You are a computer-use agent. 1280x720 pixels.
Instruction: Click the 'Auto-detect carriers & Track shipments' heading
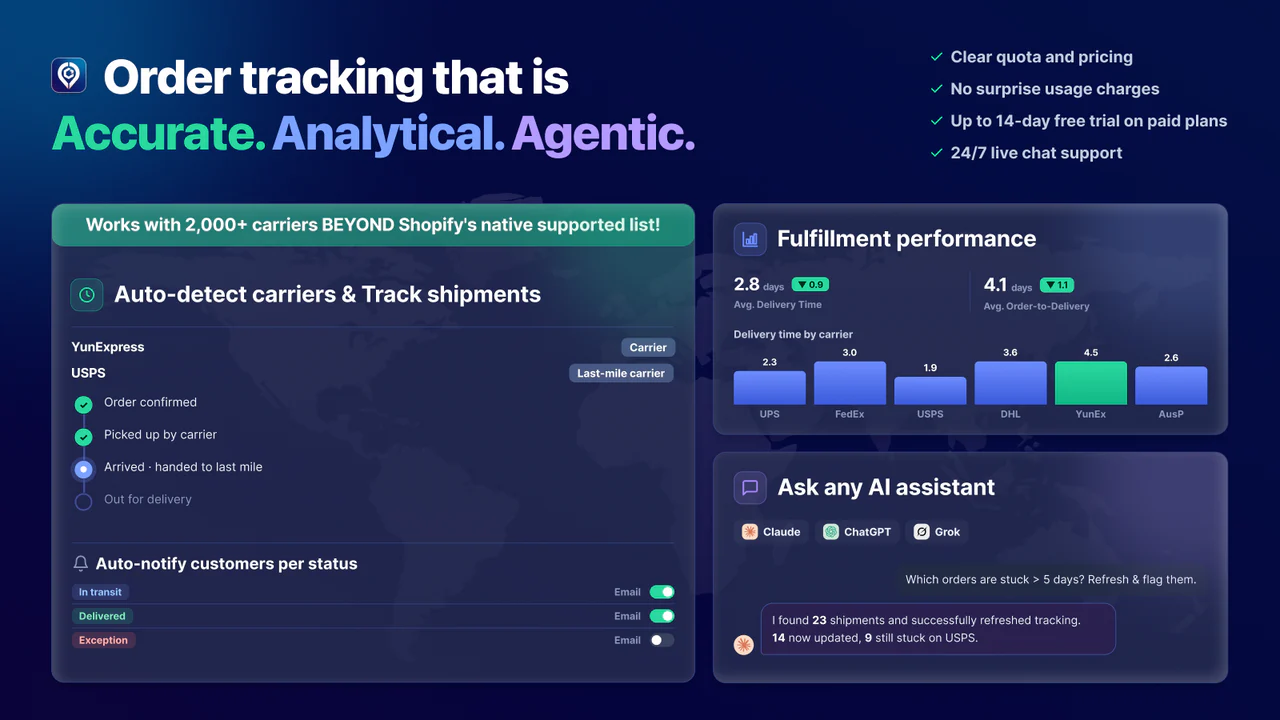(327, 295)
